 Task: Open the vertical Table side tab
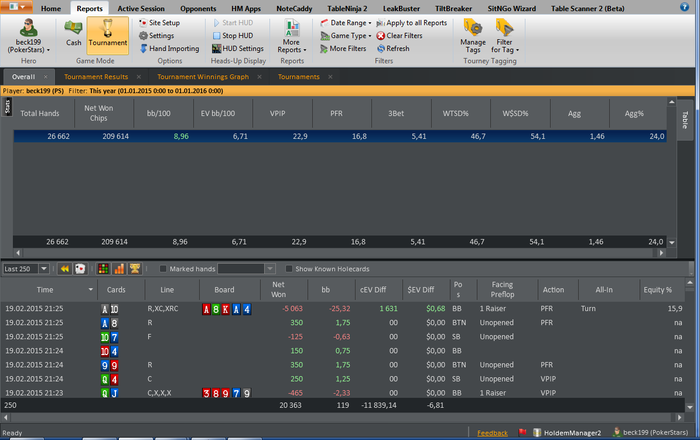[685, 120]
